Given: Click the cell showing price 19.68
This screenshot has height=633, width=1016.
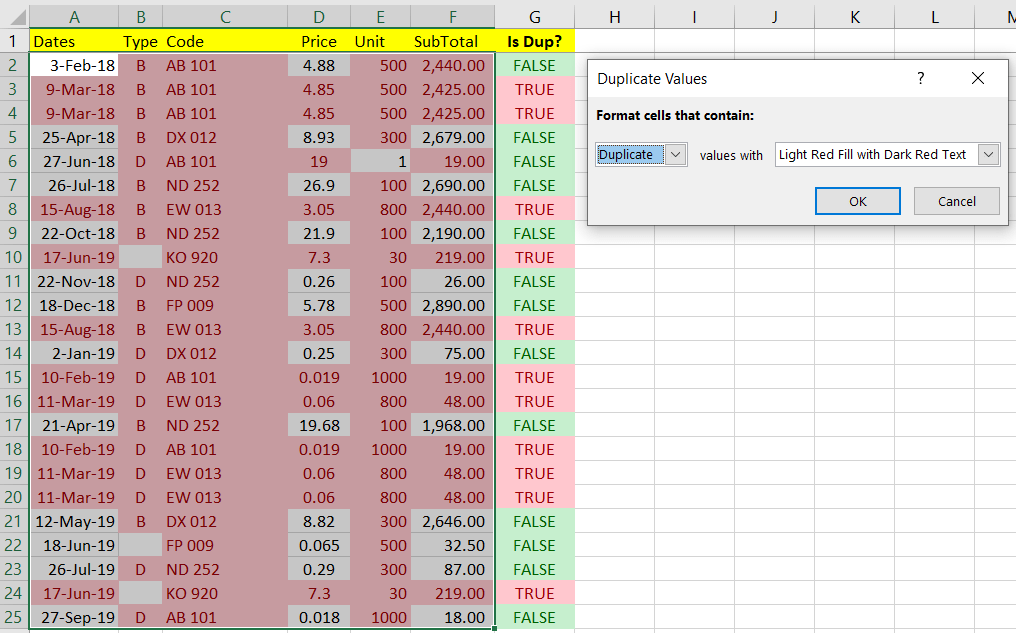Looking at the screenshot, I should pyautogui.click(x=318, y=425).
